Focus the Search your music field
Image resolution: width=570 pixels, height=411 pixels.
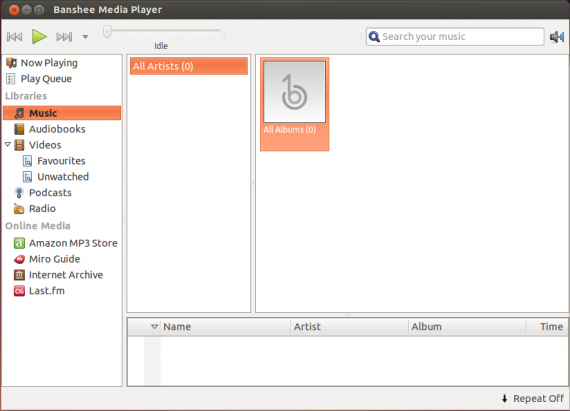click(455, 37)
